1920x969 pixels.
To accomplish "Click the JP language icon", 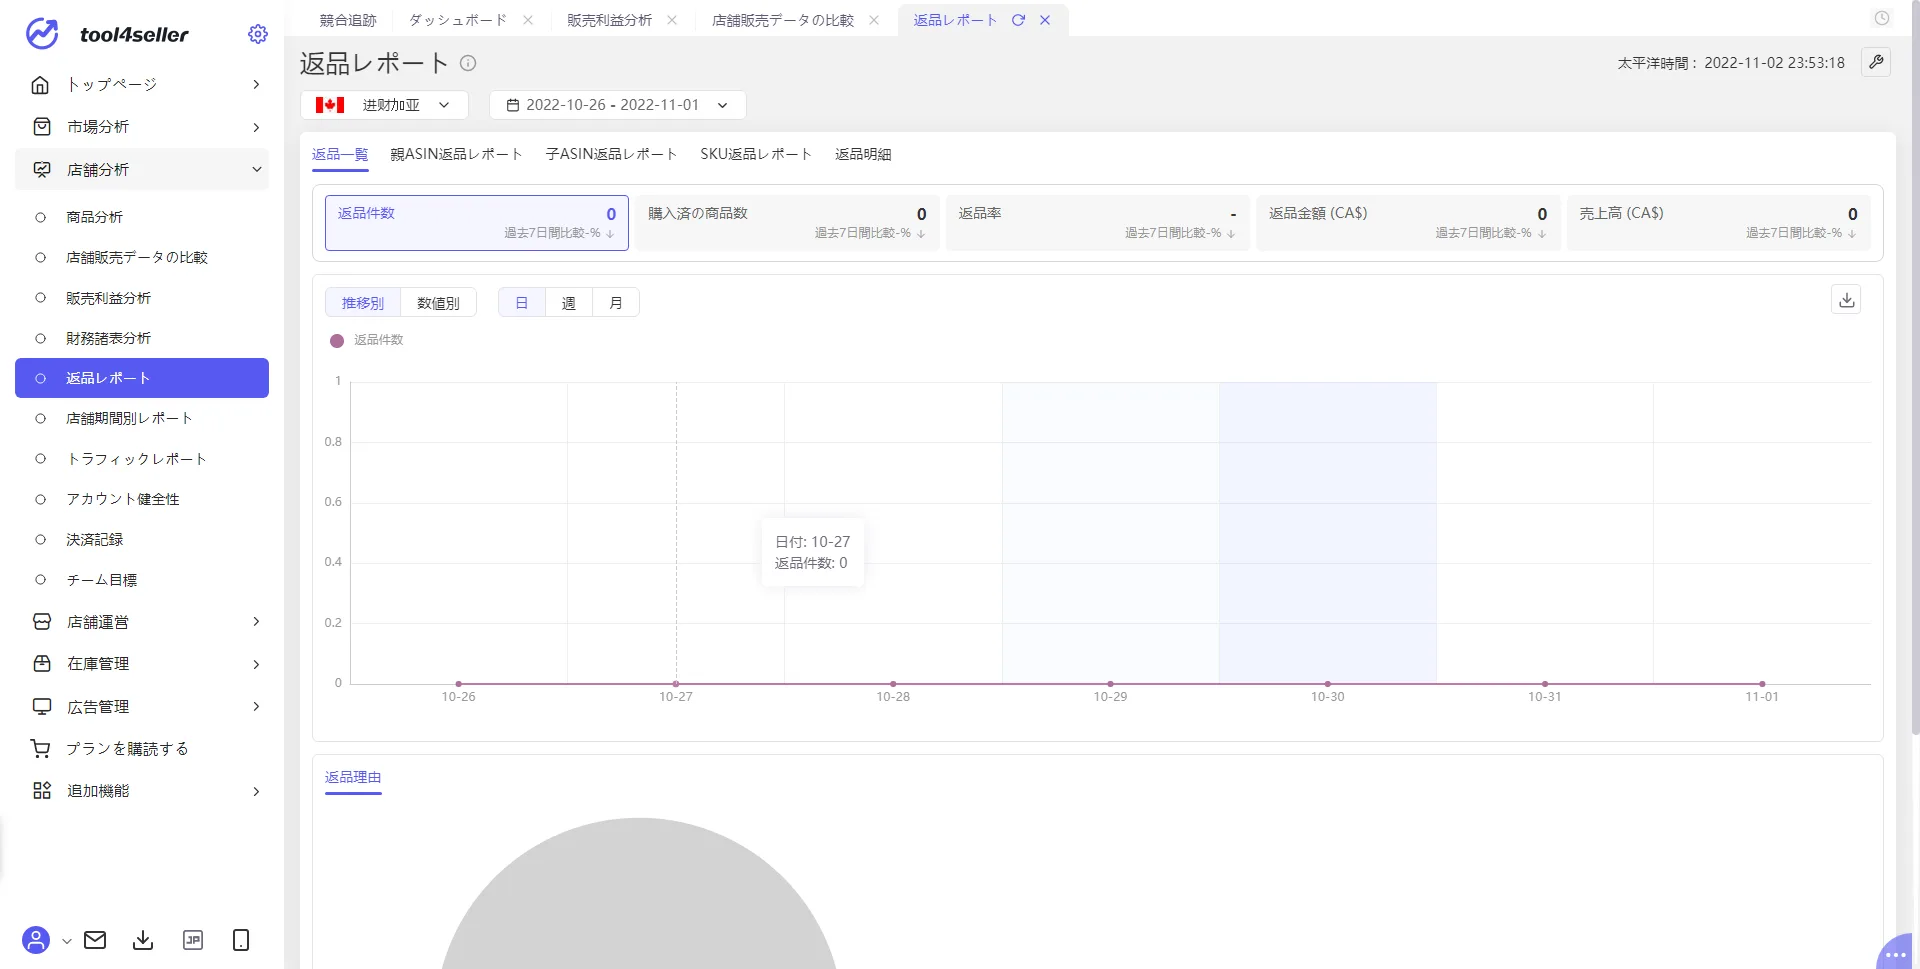I will (x=193, y=940).
